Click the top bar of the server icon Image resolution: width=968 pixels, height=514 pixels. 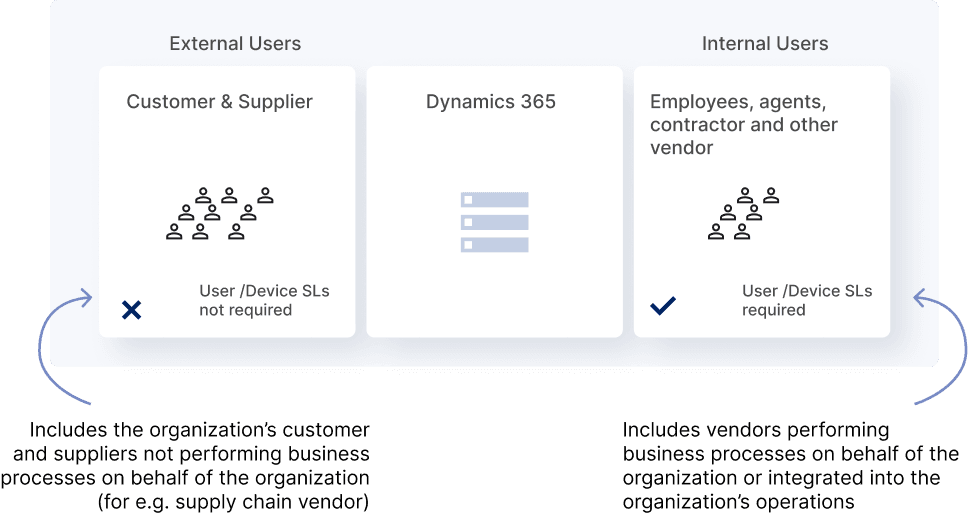pyautogui.click(x=494, y=200)
